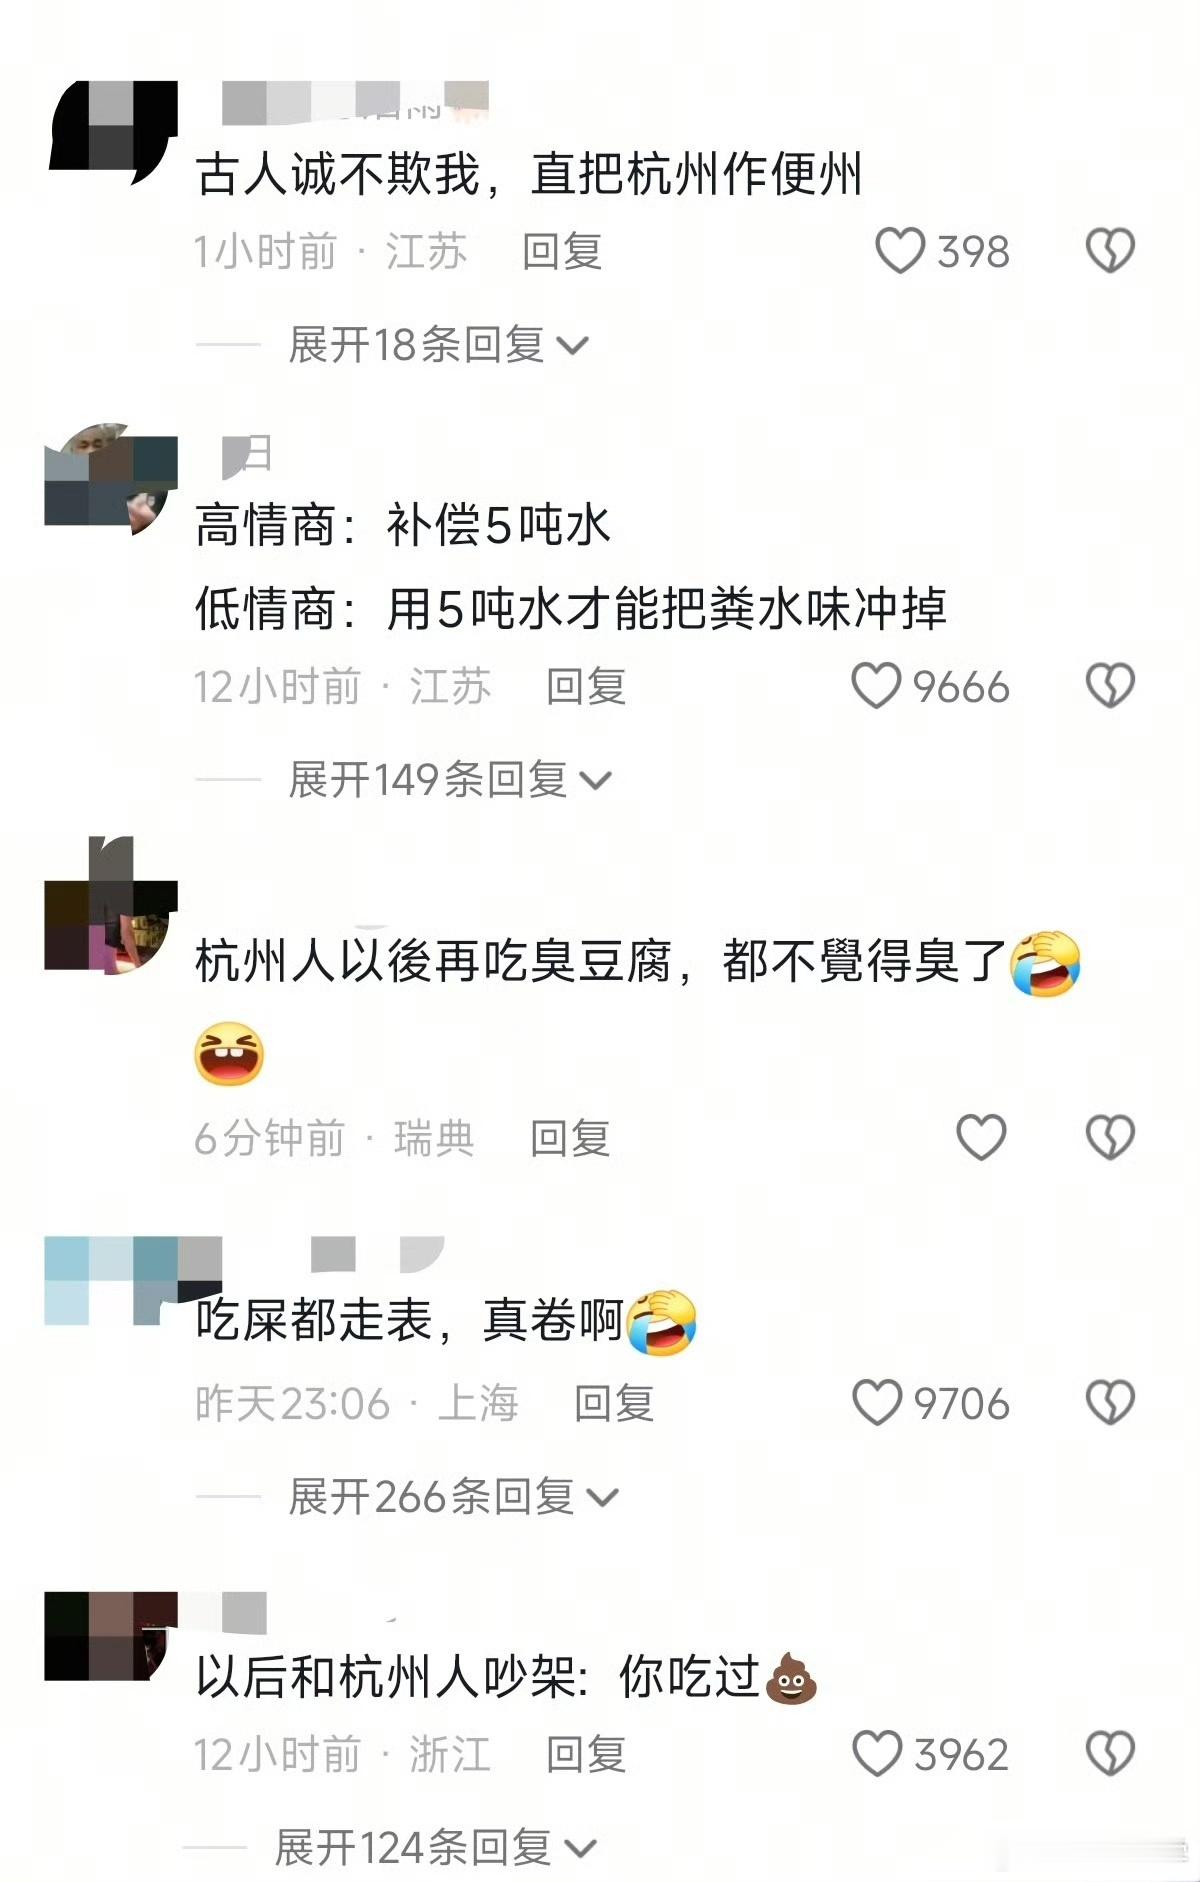Reply to the 6分钟前 瑞典 comment

point(570,1138)
